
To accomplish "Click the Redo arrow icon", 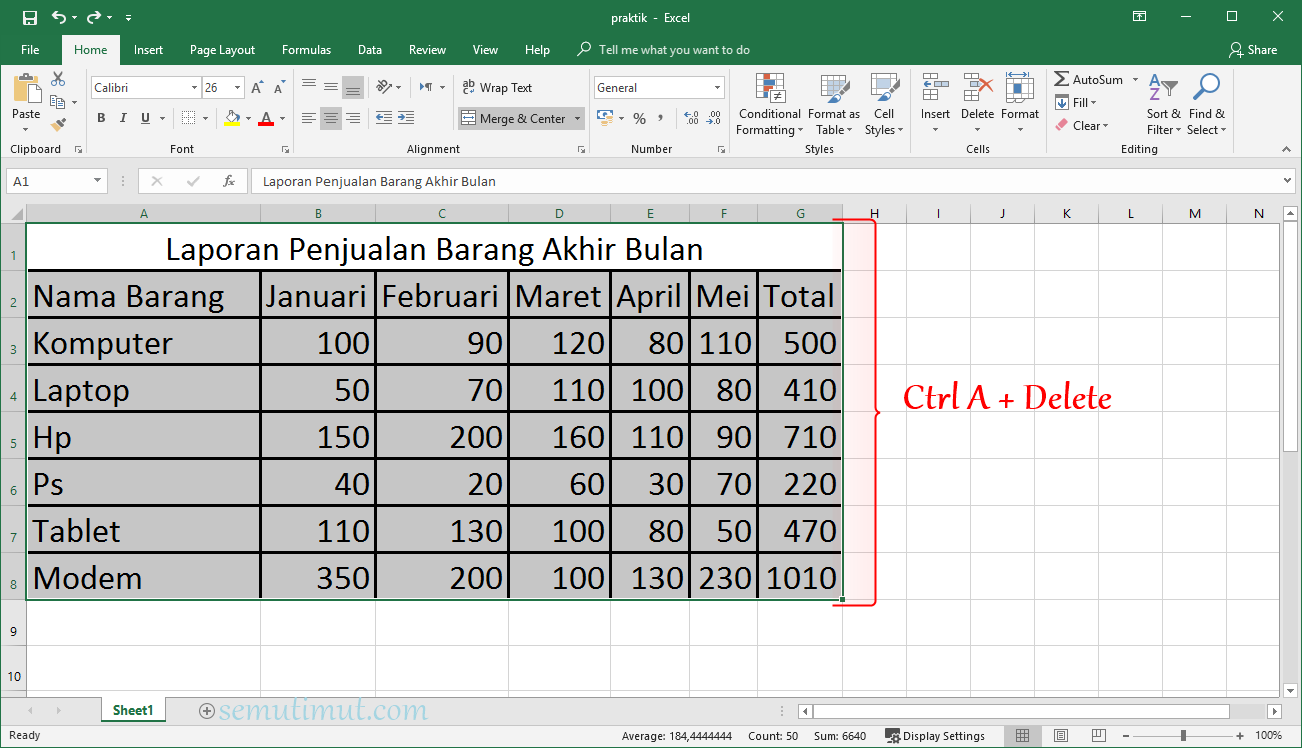I will (94, 17).
